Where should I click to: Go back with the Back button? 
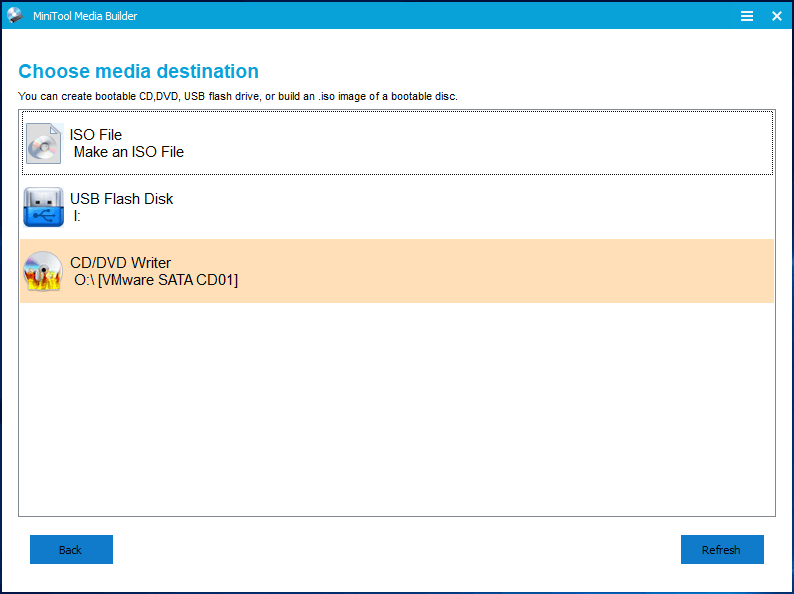pyautogui.click(x=71, y=549)
